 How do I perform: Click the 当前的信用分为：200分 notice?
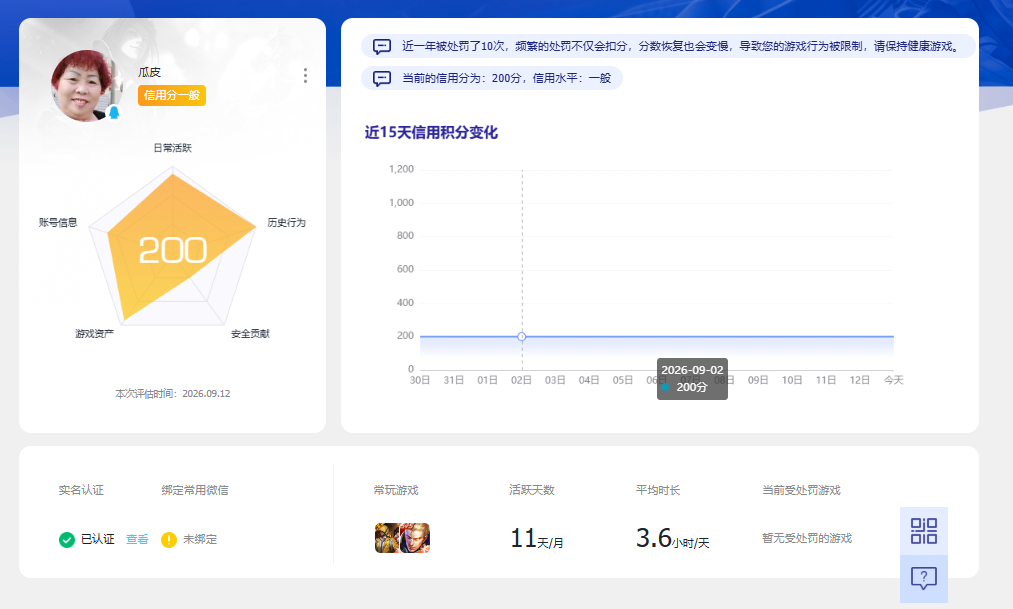tap(492, 78)
